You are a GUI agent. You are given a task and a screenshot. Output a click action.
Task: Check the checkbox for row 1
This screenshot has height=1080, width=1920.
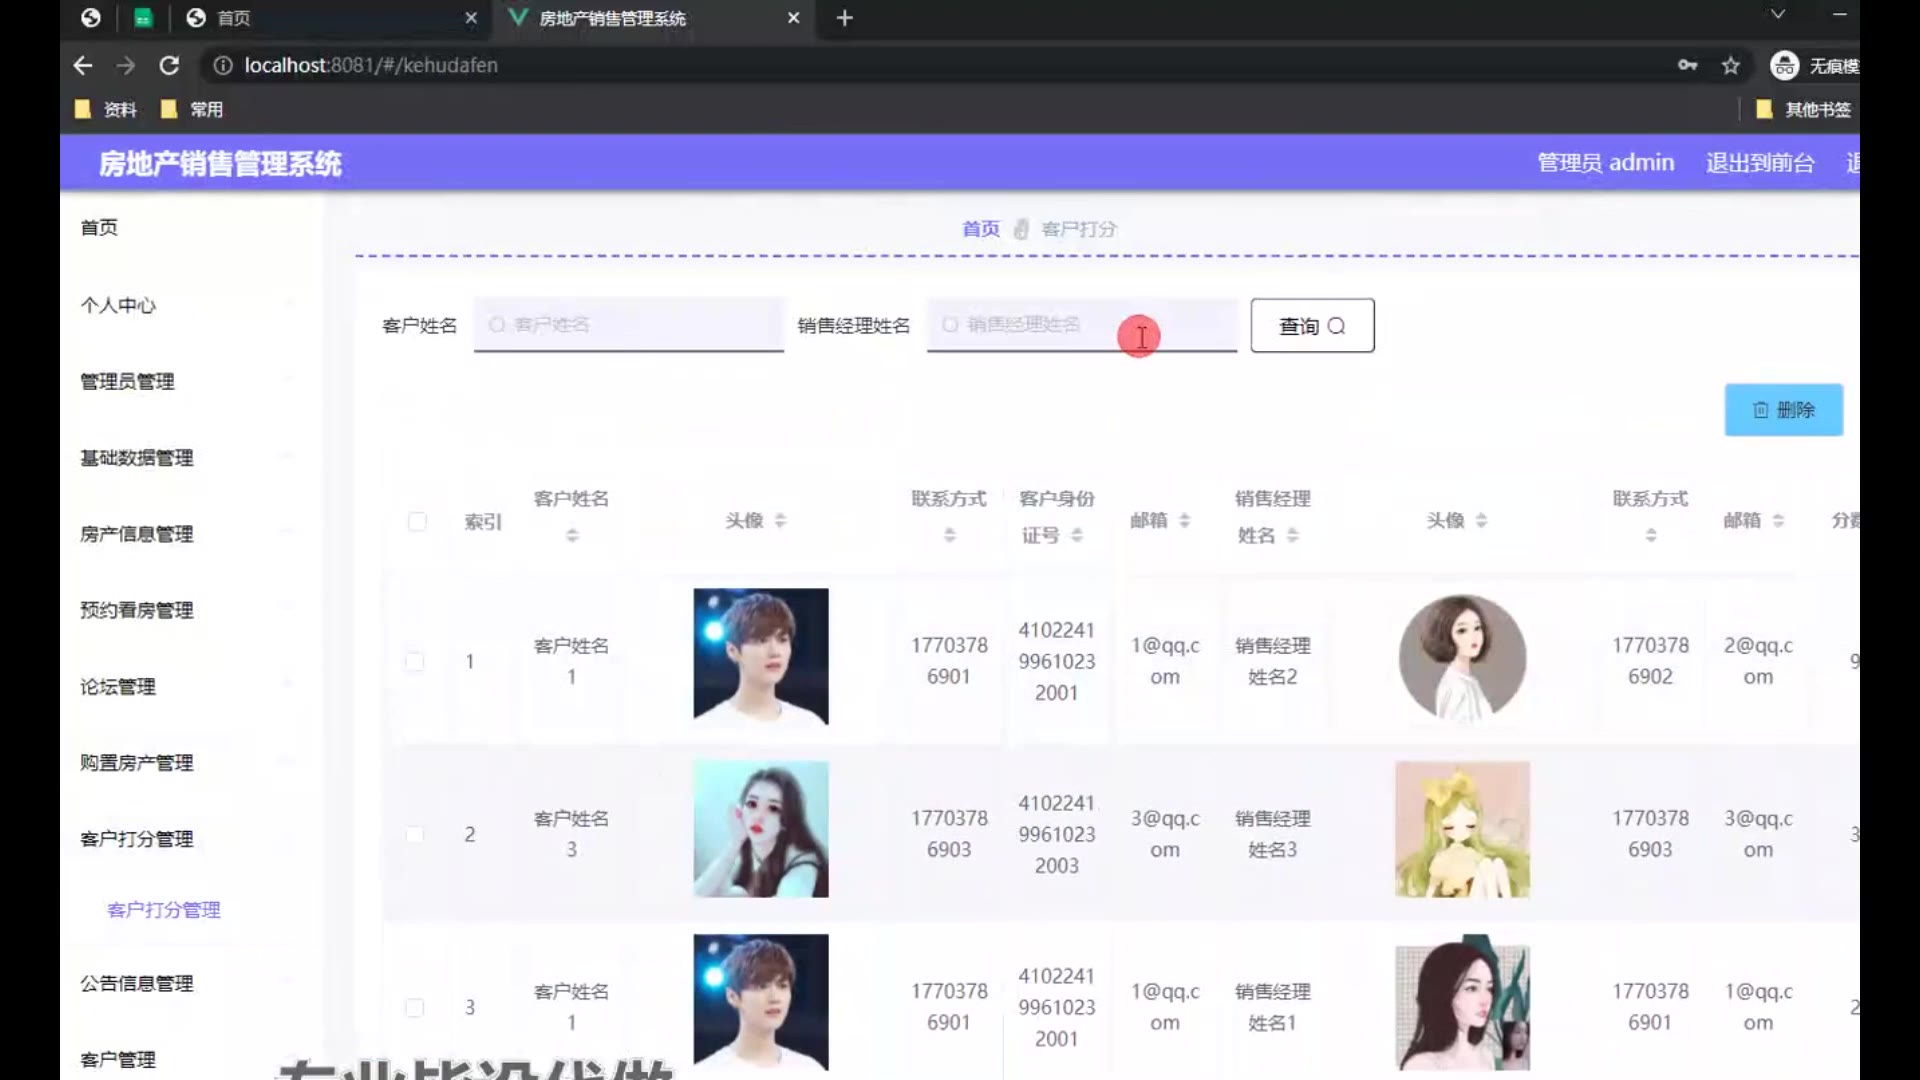click(x=414, y=662)
